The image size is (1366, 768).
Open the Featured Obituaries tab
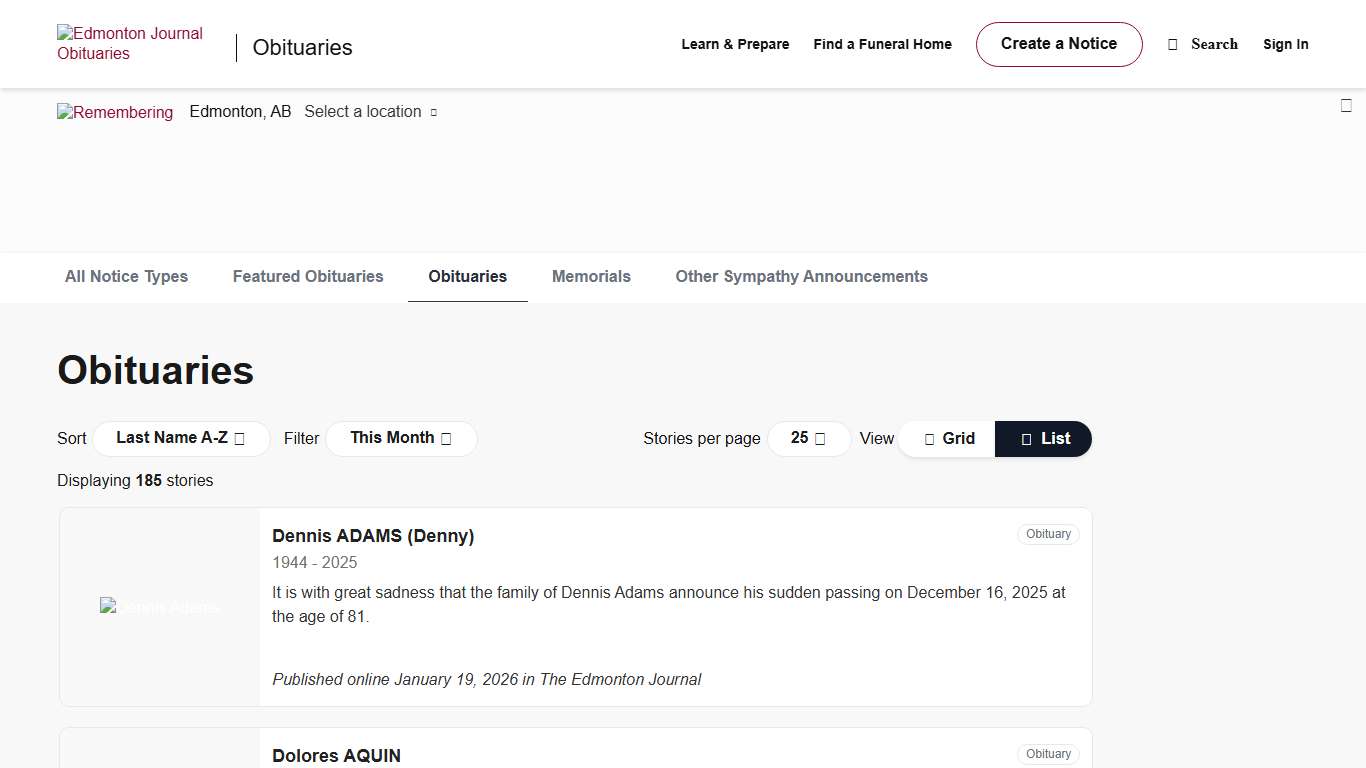[x=308, y=277]
